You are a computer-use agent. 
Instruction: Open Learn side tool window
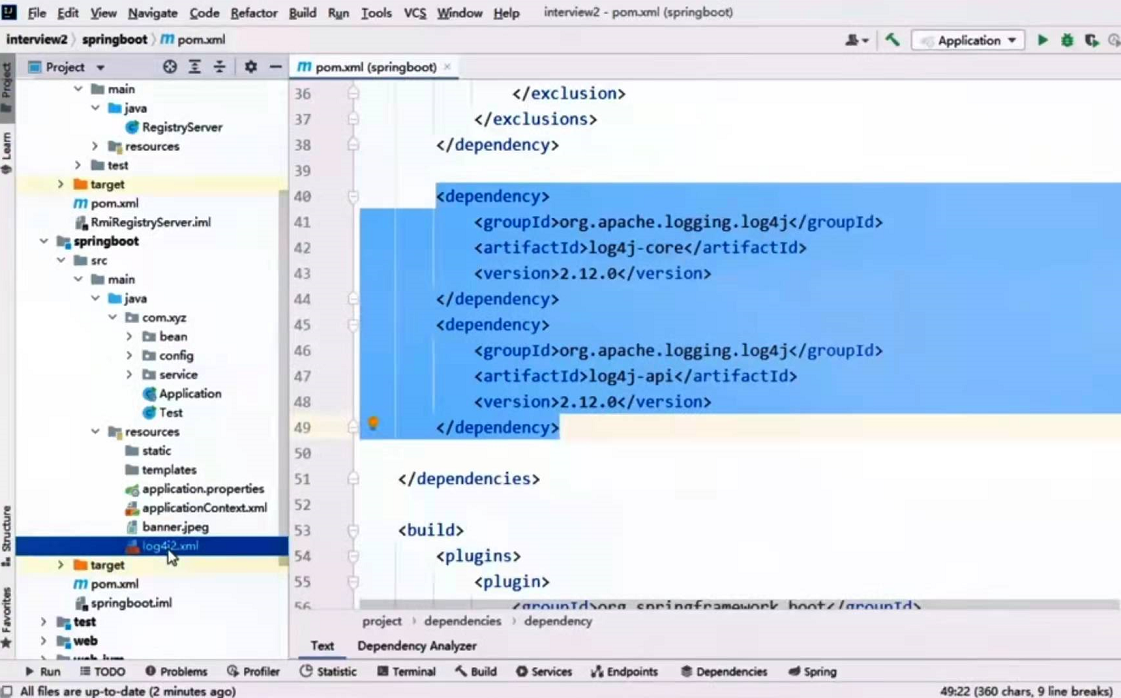[7, 152]
